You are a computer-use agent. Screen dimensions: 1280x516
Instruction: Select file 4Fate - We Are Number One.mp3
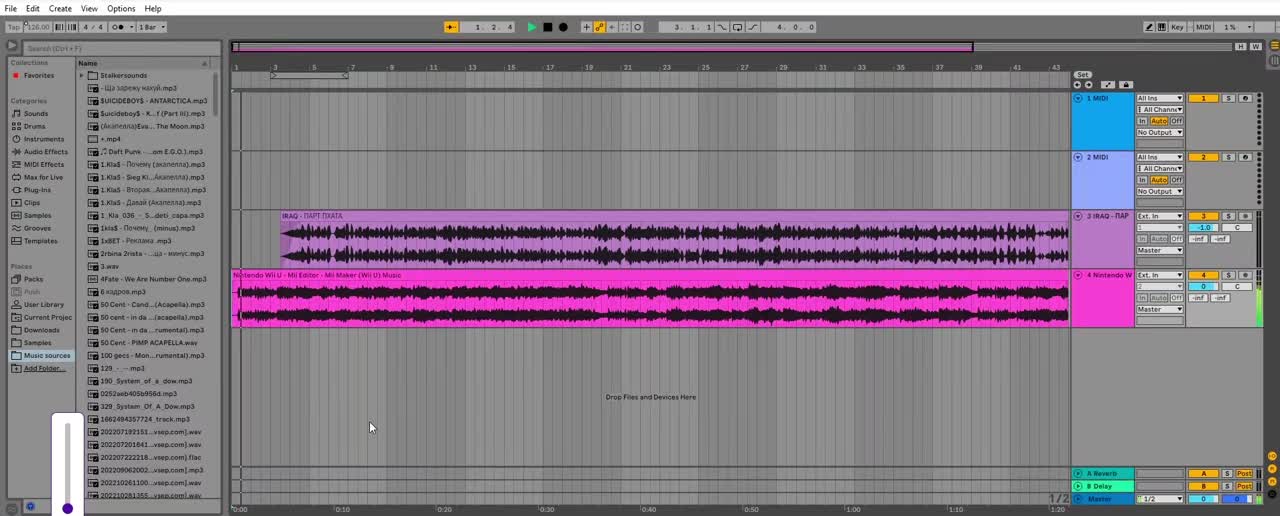pos(153,279)
